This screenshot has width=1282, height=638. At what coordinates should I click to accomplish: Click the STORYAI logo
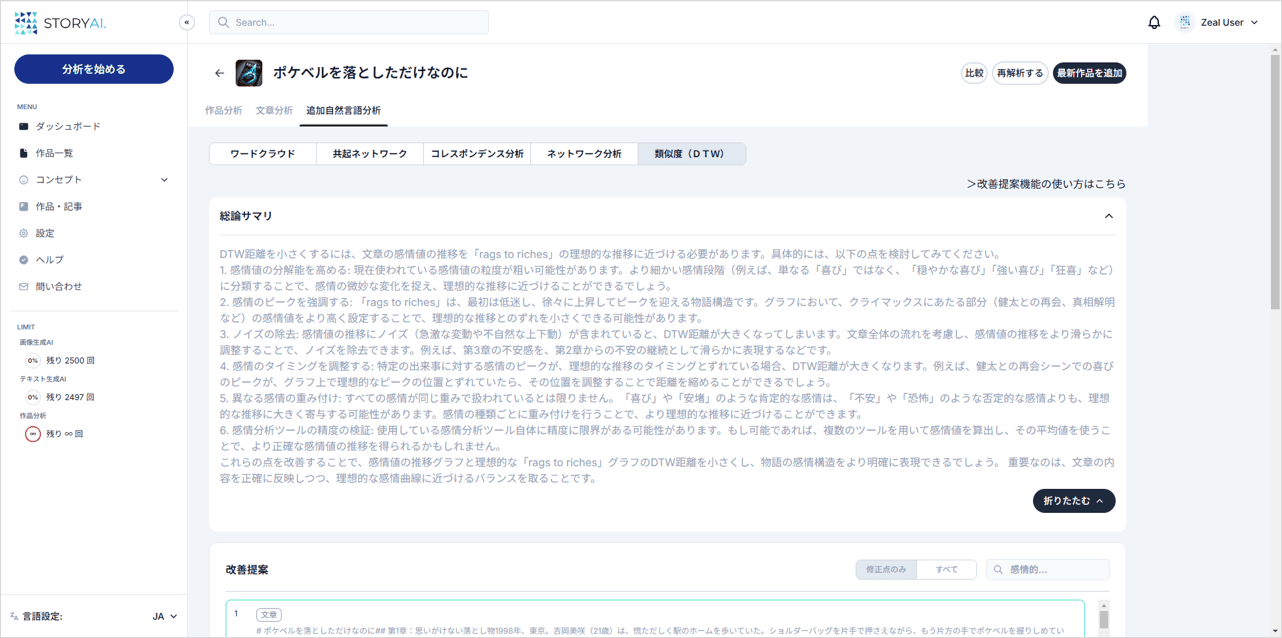click(60, 22)
